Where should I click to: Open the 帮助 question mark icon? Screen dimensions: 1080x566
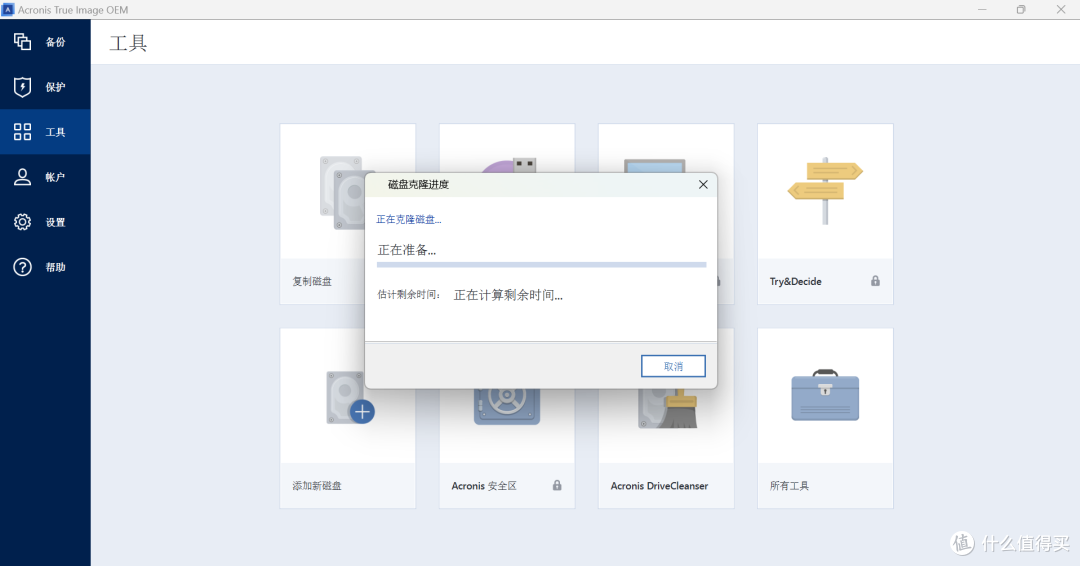pos(23,266)
